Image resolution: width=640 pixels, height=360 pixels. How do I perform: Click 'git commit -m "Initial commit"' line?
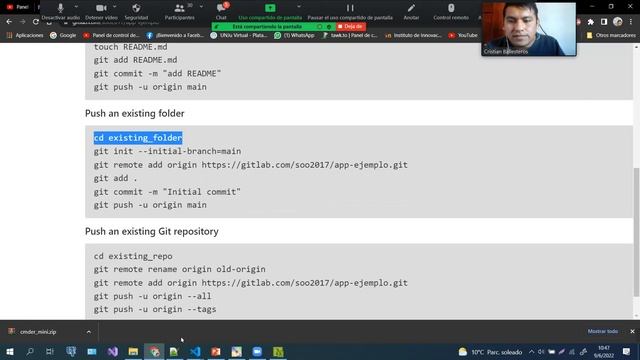(x=167, y=192)
